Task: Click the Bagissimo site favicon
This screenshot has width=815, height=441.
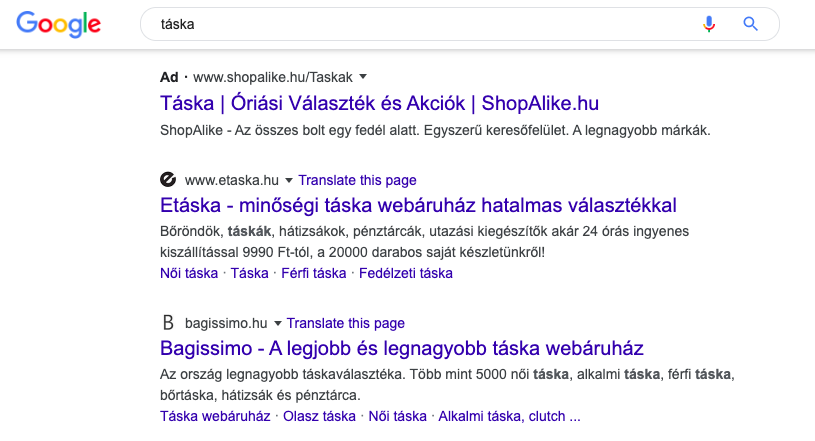Action: (x=168, y=323)
